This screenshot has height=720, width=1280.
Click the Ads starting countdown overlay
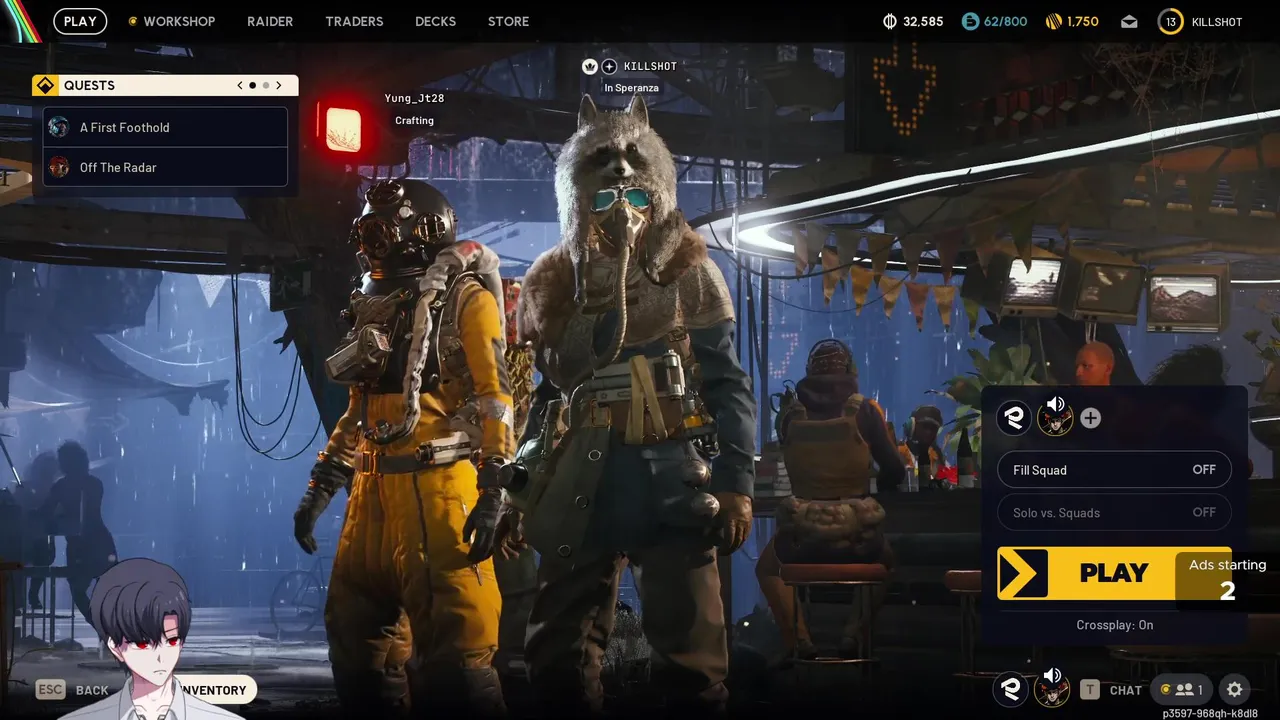[x=1227, y=578]
